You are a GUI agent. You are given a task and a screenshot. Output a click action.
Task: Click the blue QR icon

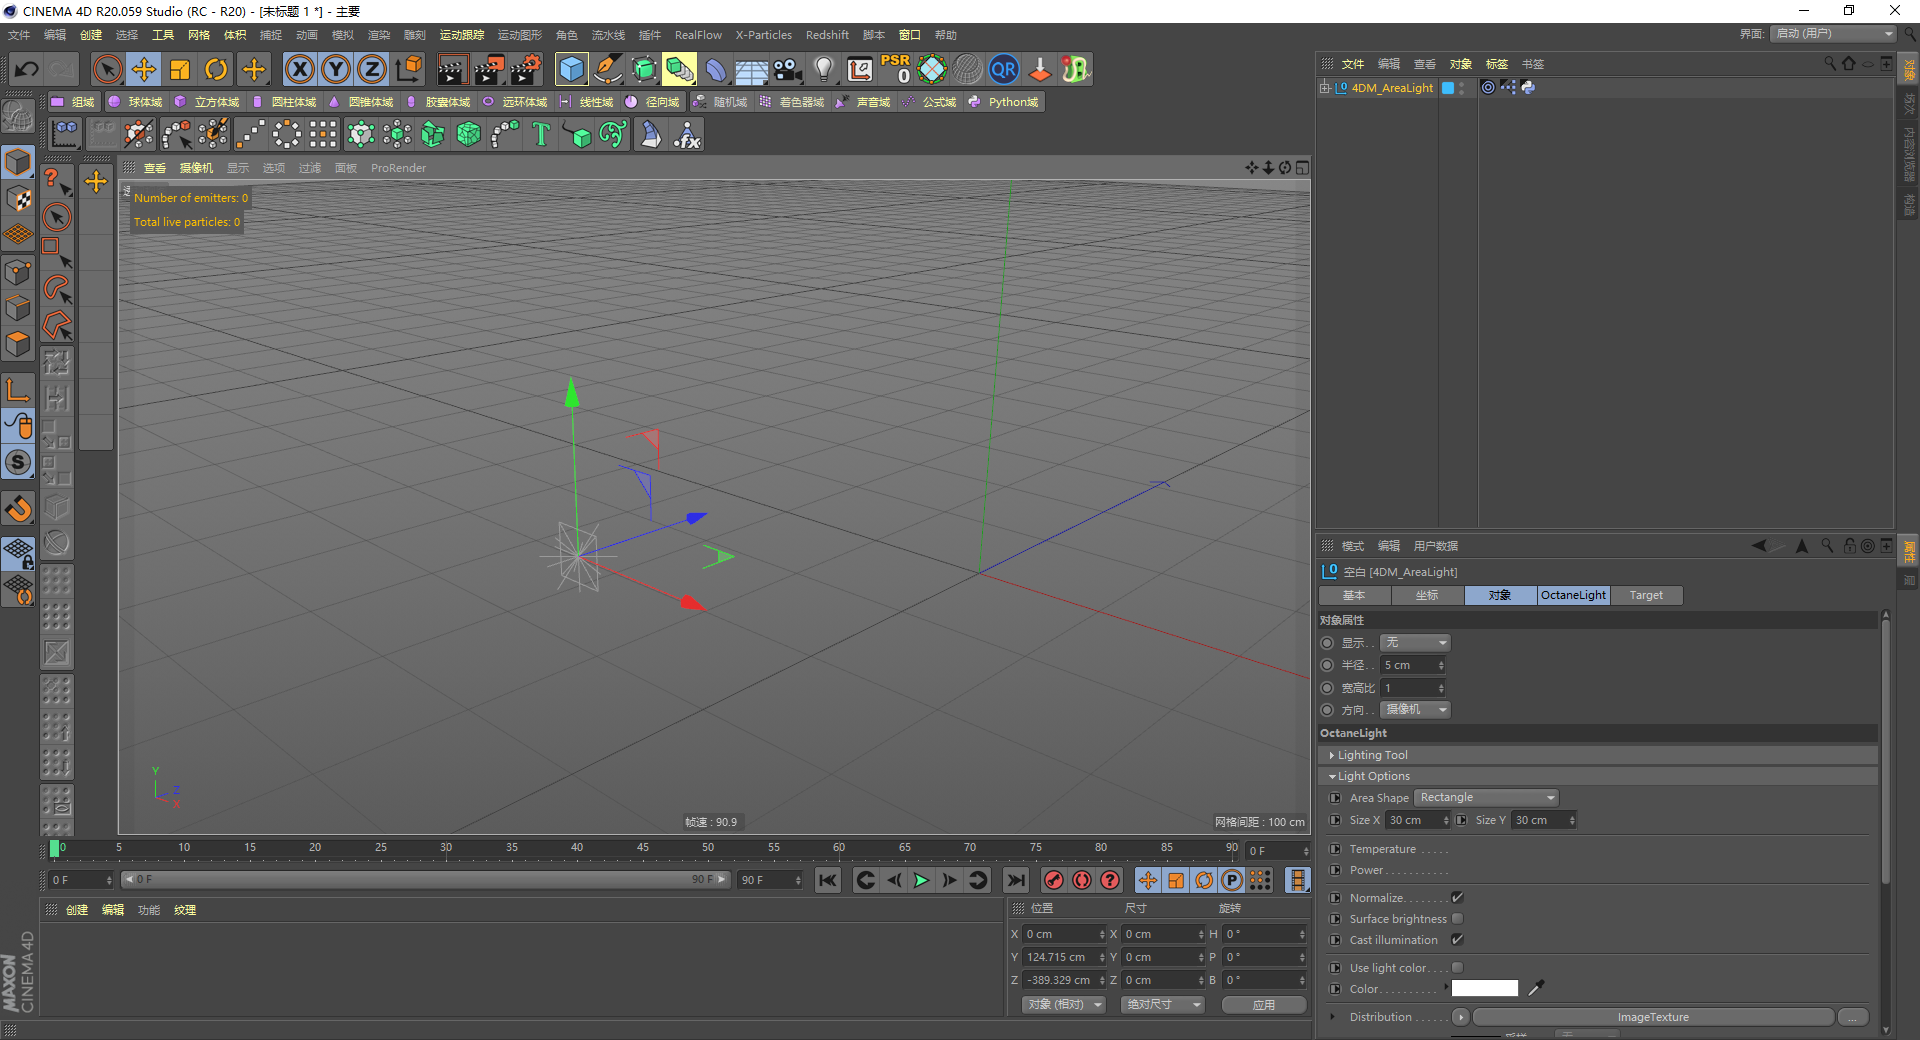[x=1003, y=69]
